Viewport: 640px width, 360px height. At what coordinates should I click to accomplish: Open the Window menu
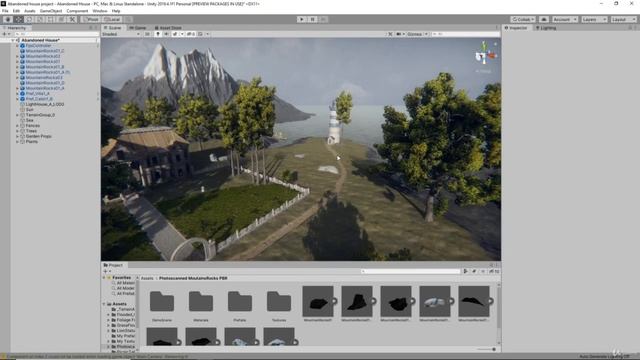pyautogui.click(x=100, y=11)
